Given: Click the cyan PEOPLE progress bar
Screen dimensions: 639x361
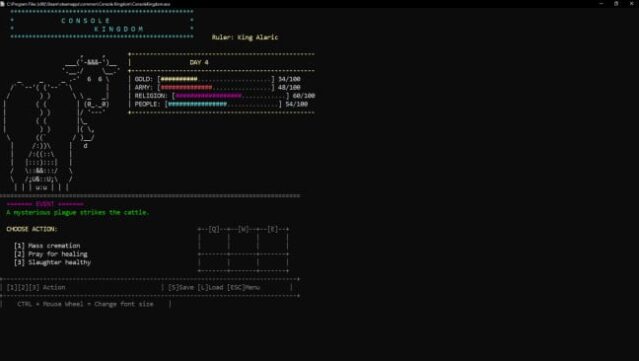Looking at the screenshot, I should coord(224,104).
